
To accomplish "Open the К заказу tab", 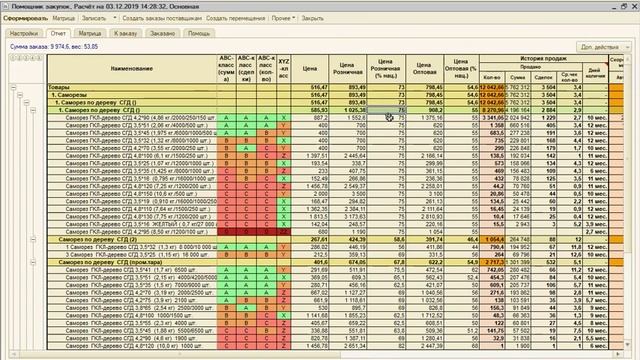I will click(x=125, y=33).
